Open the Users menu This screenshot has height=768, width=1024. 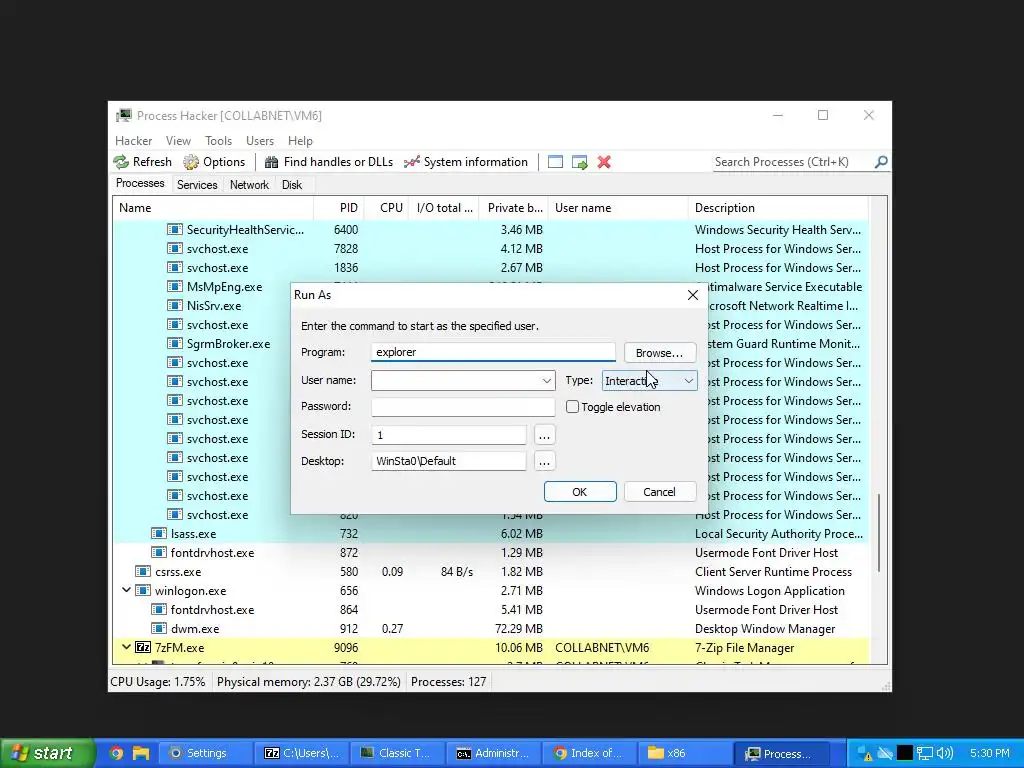259,140
